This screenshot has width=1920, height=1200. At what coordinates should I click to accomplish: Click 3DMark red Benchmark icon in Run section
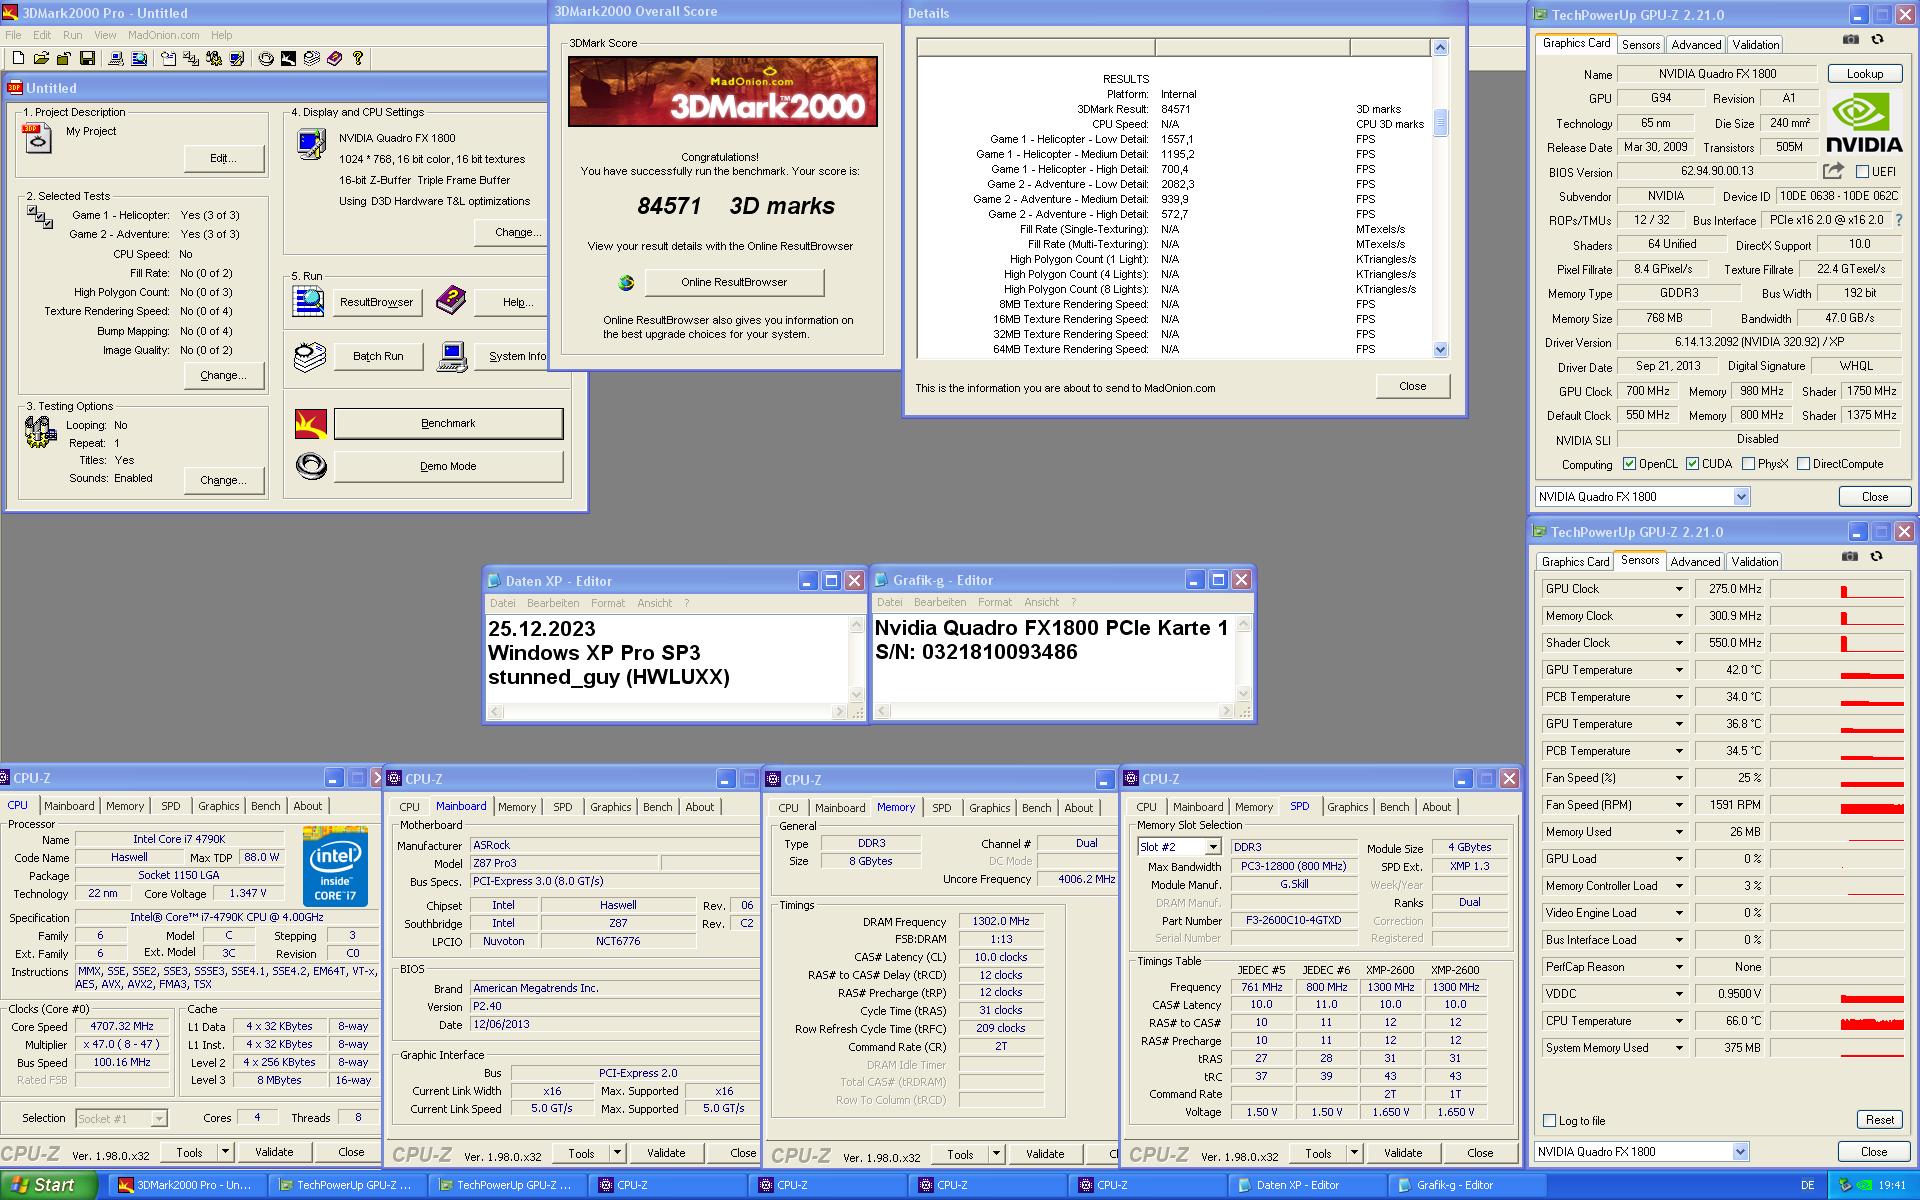(x=311, y=424)
